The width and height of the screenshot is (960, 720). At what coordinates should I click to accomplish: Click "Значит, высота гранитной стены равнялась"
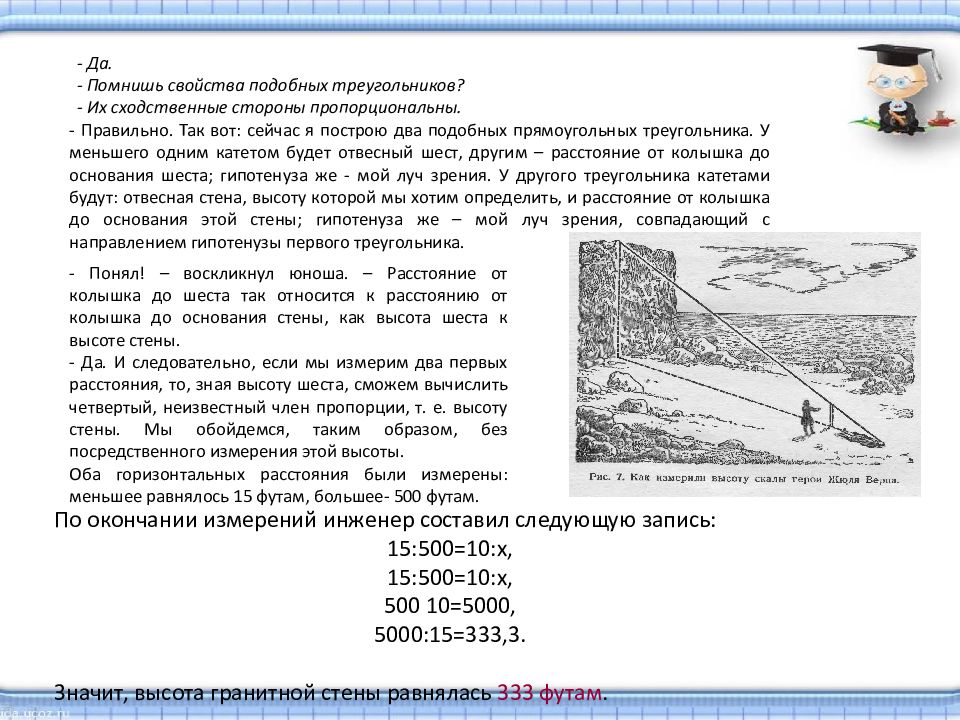[x=273, y=692]
